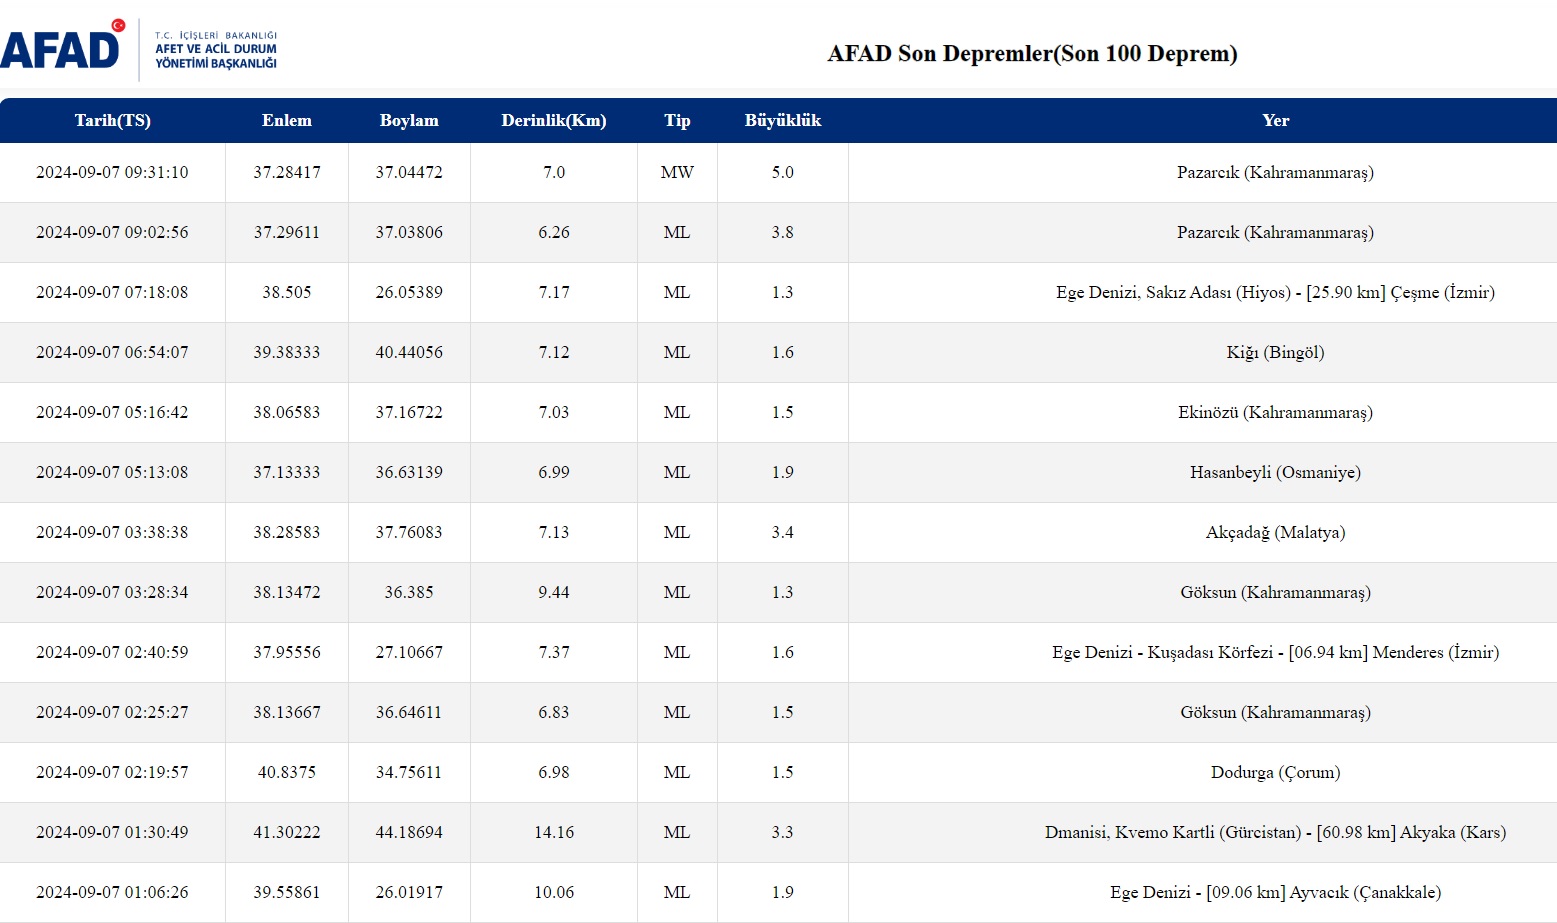Select Ekinözü (Kahramanmaraş) location cell

tap(1275, 413)
